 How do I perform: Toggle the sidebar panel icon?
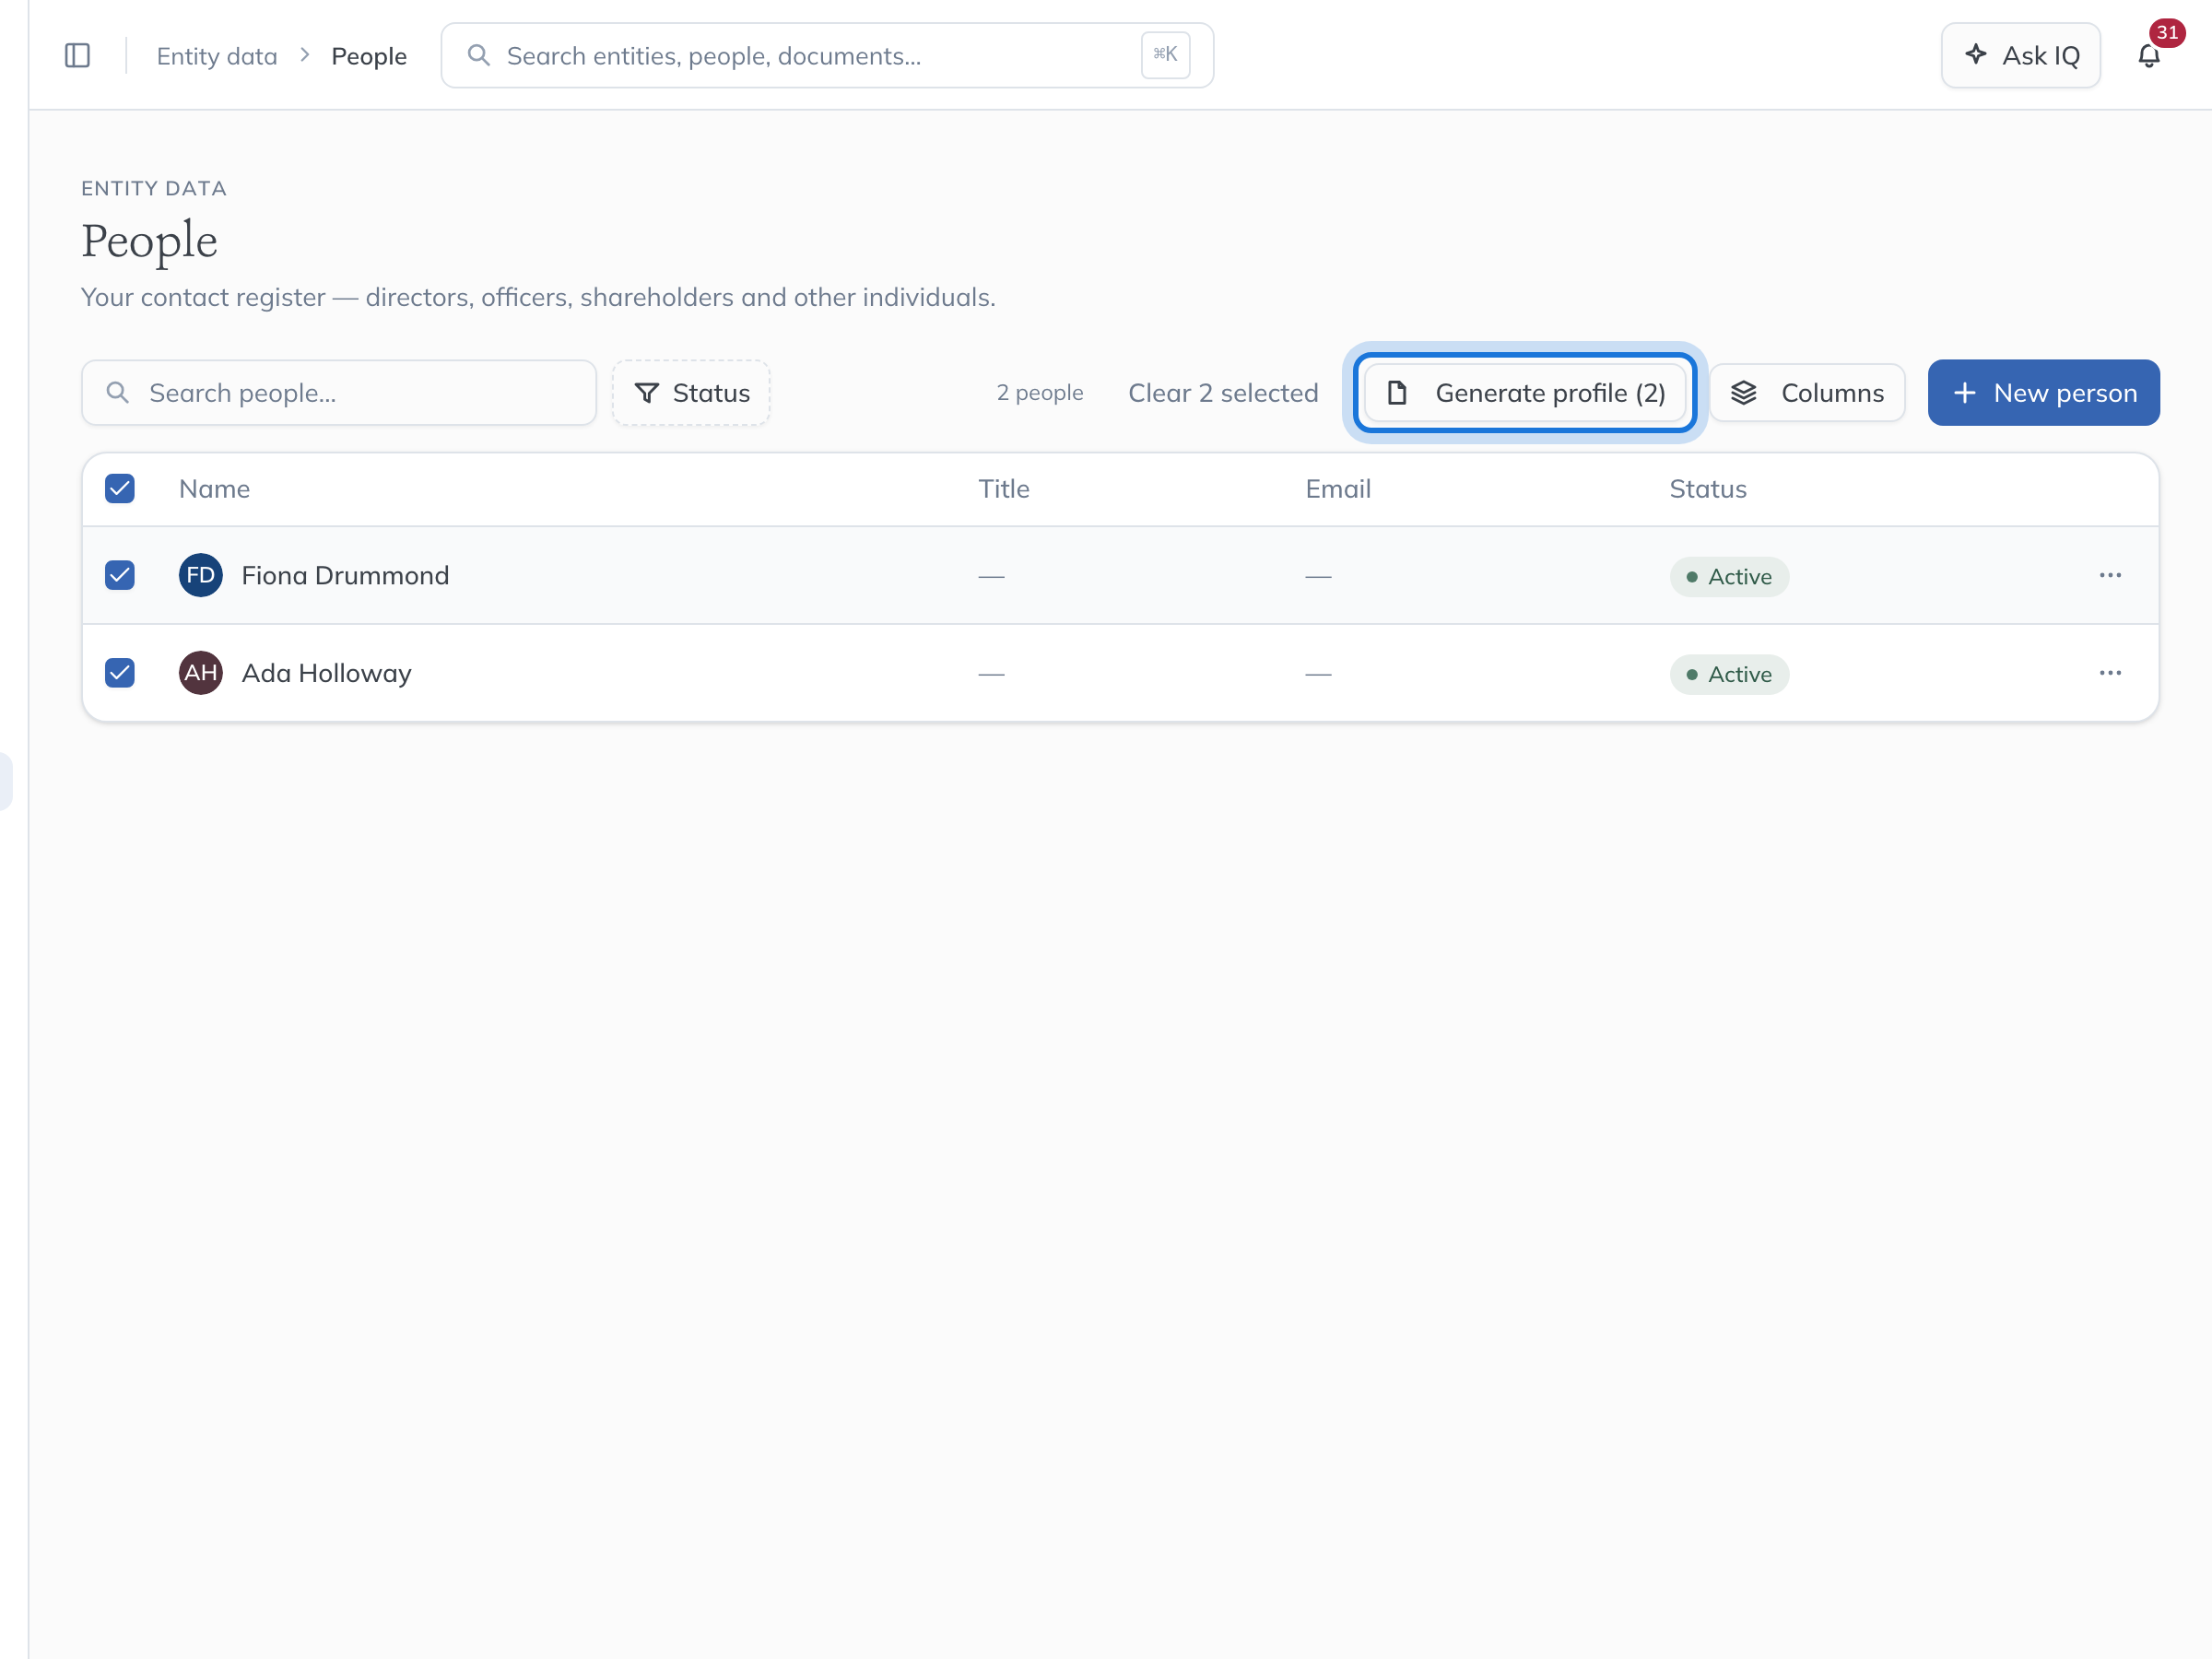(x=77, y=55)
